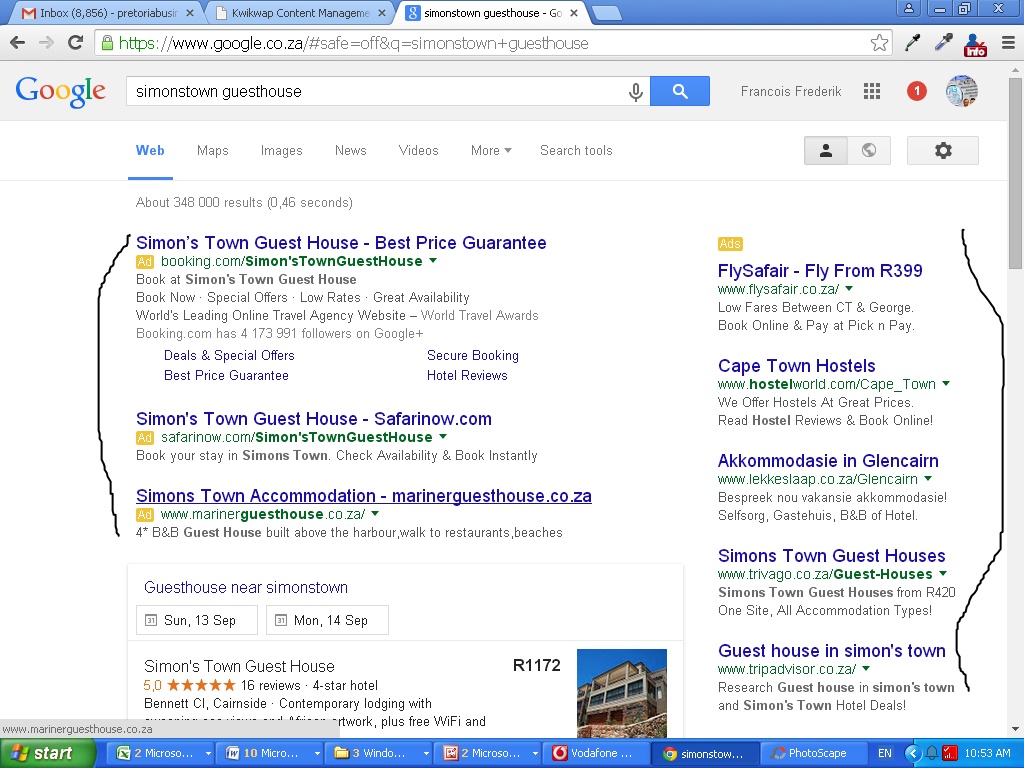
Task: Expand flysafair.co.za ad dropdown arrow
Action: 849,288
